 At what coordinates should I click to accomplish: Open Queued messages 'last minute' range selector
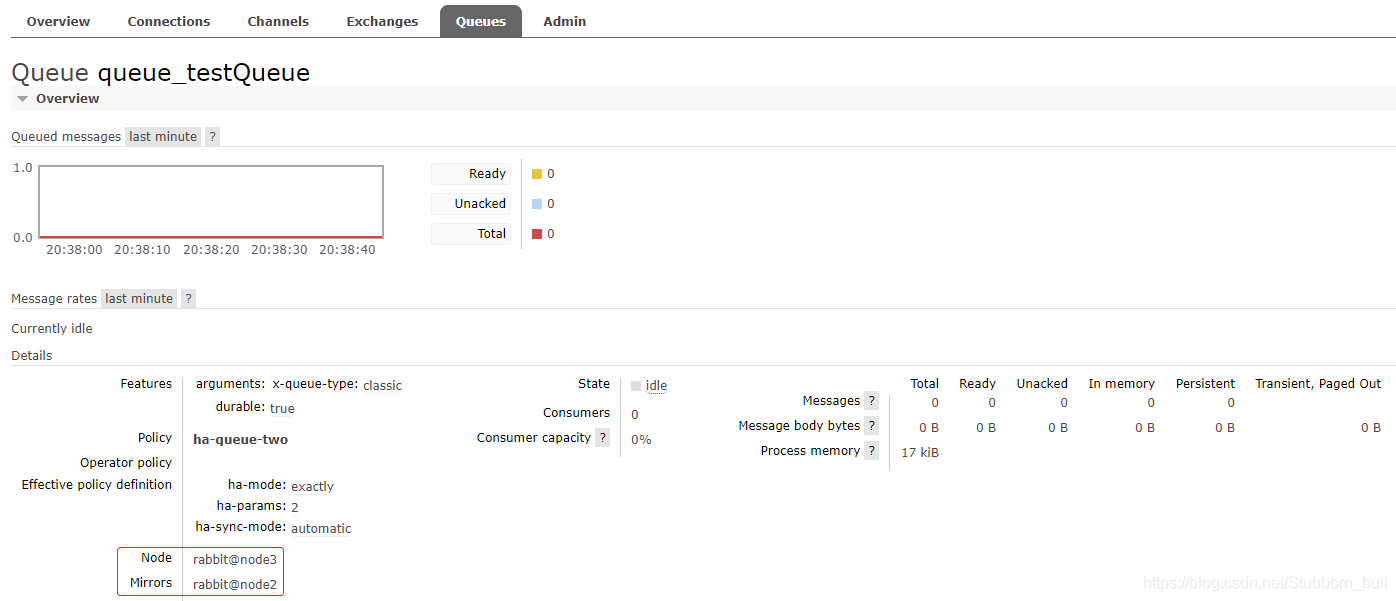[163, 137]
